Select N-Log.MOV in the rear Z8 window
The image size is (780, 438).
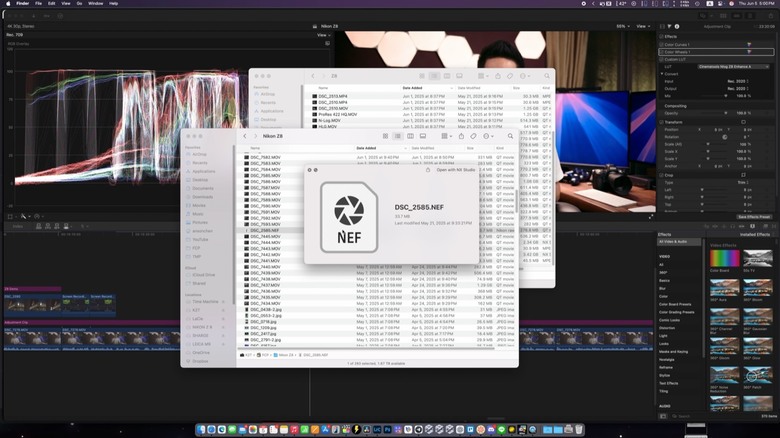coord(330,120)
